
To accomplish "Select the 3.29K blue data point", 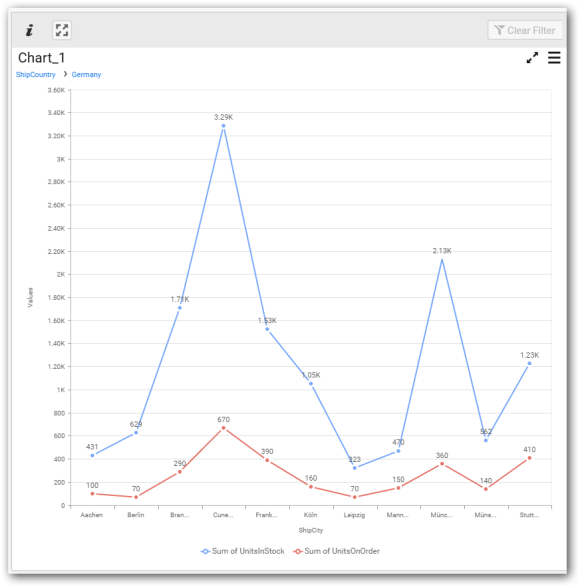I will (x=223, y=126).
